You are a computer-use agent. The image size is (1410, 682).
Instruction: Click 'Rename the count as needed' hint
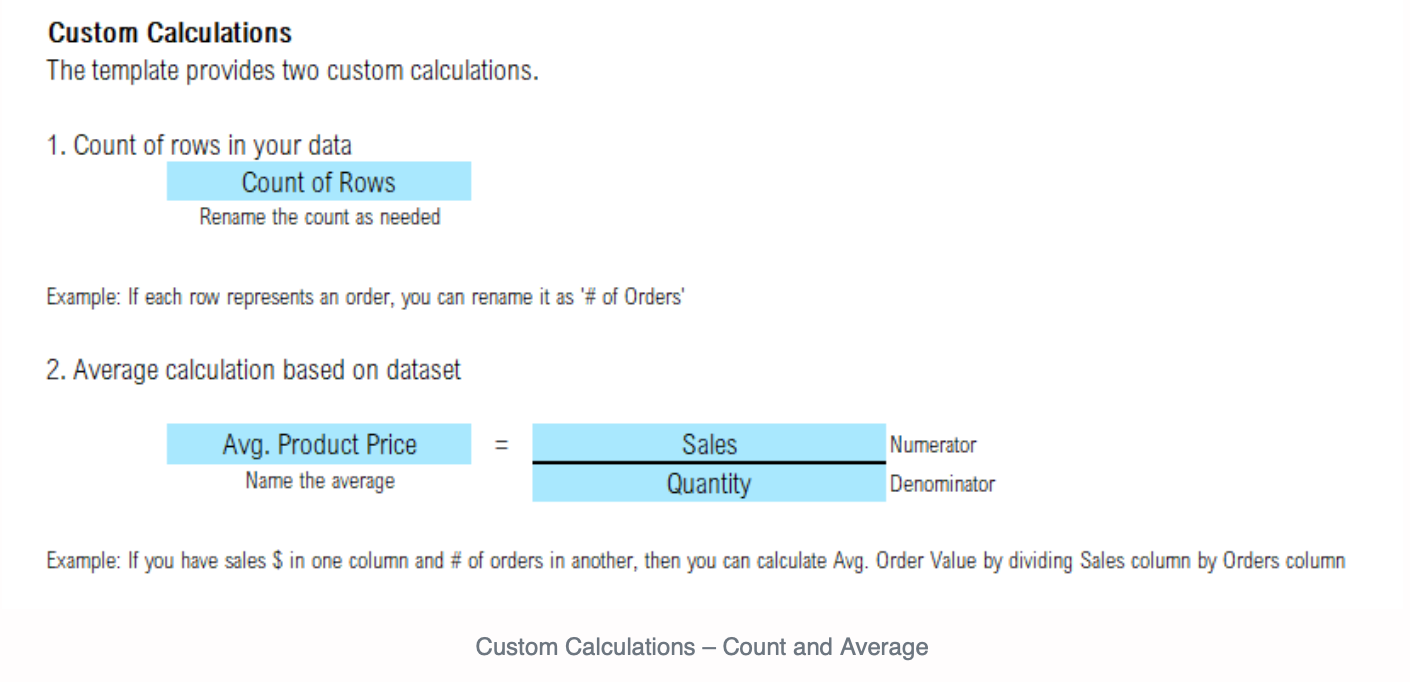click(320, 217)
